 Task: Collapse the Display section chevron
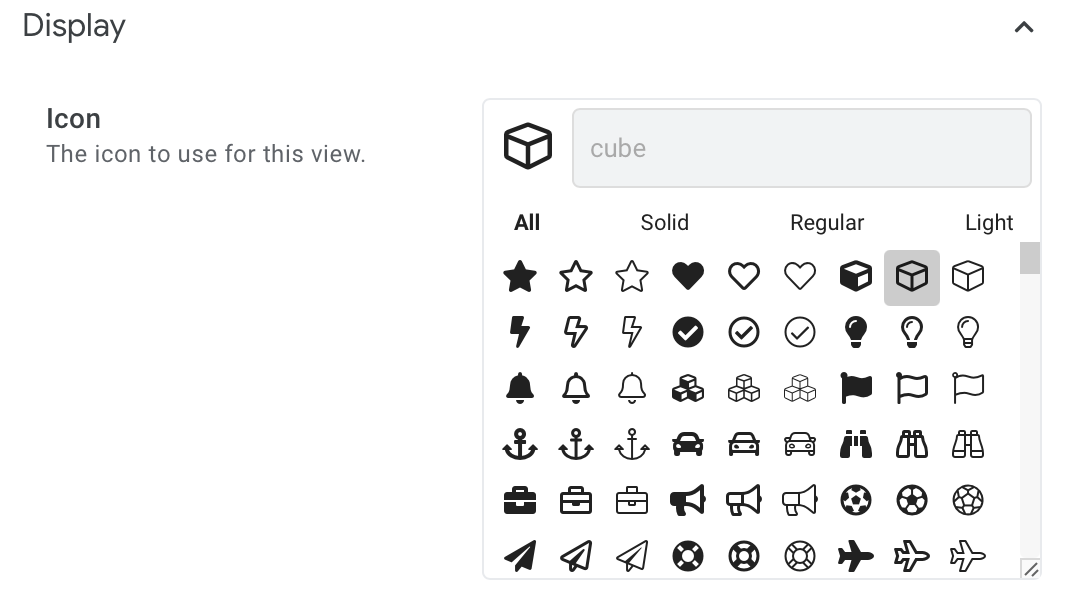(x=1023, y=28)
